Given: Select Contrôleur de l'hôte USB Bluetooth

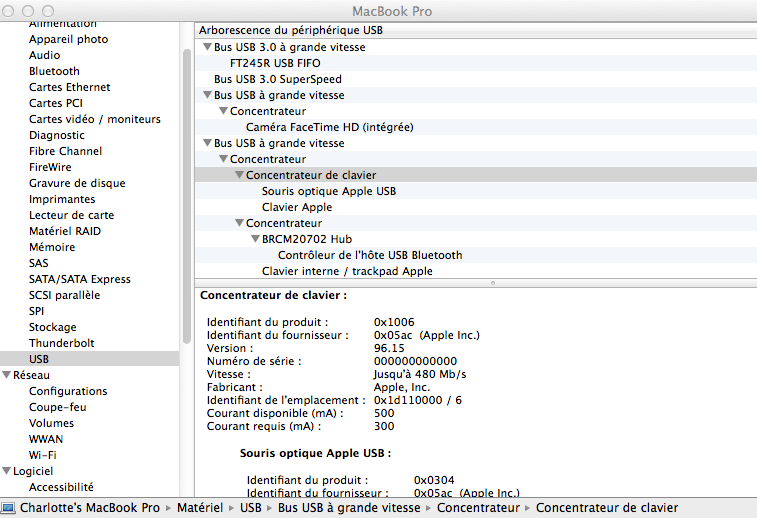Looking at the screenshot, I should 370,255.
